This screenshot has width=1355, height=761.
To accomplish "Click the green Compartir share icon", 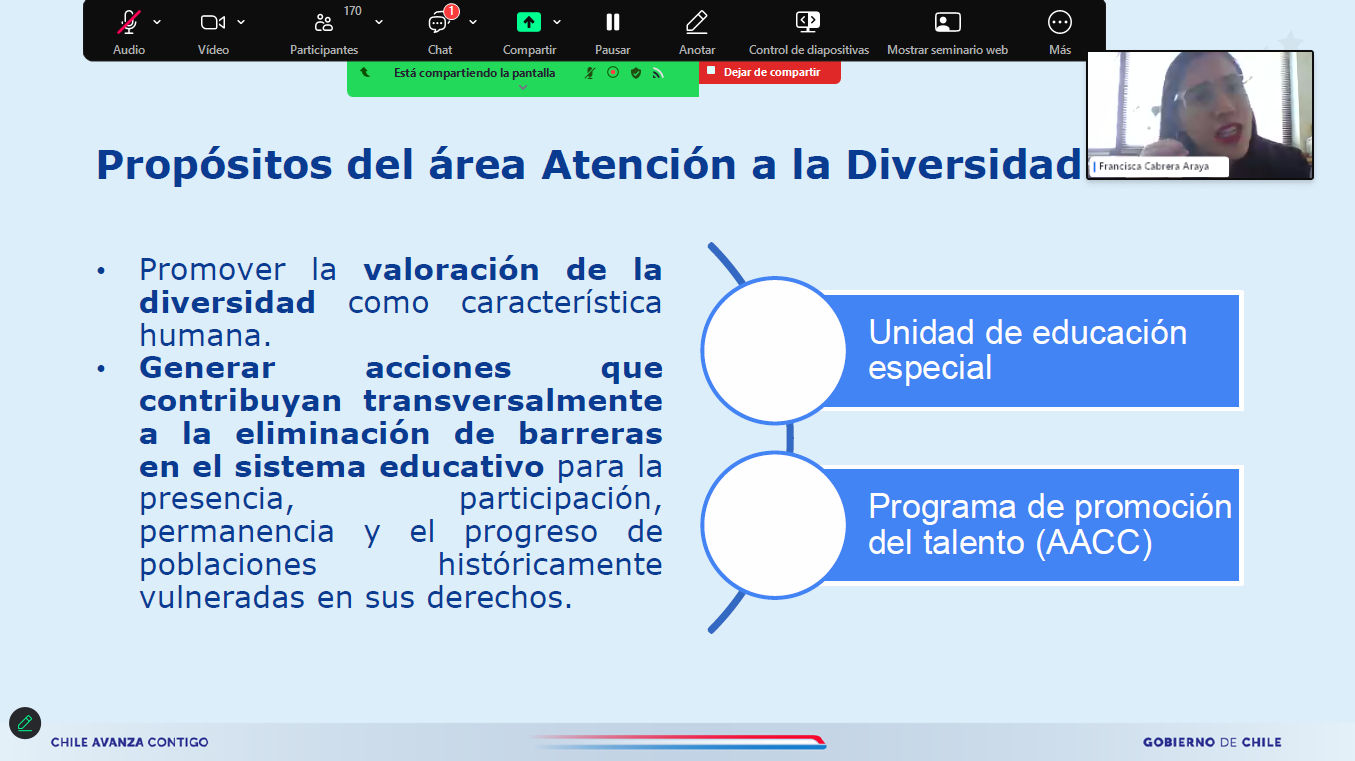I will [x=528, y=23].
